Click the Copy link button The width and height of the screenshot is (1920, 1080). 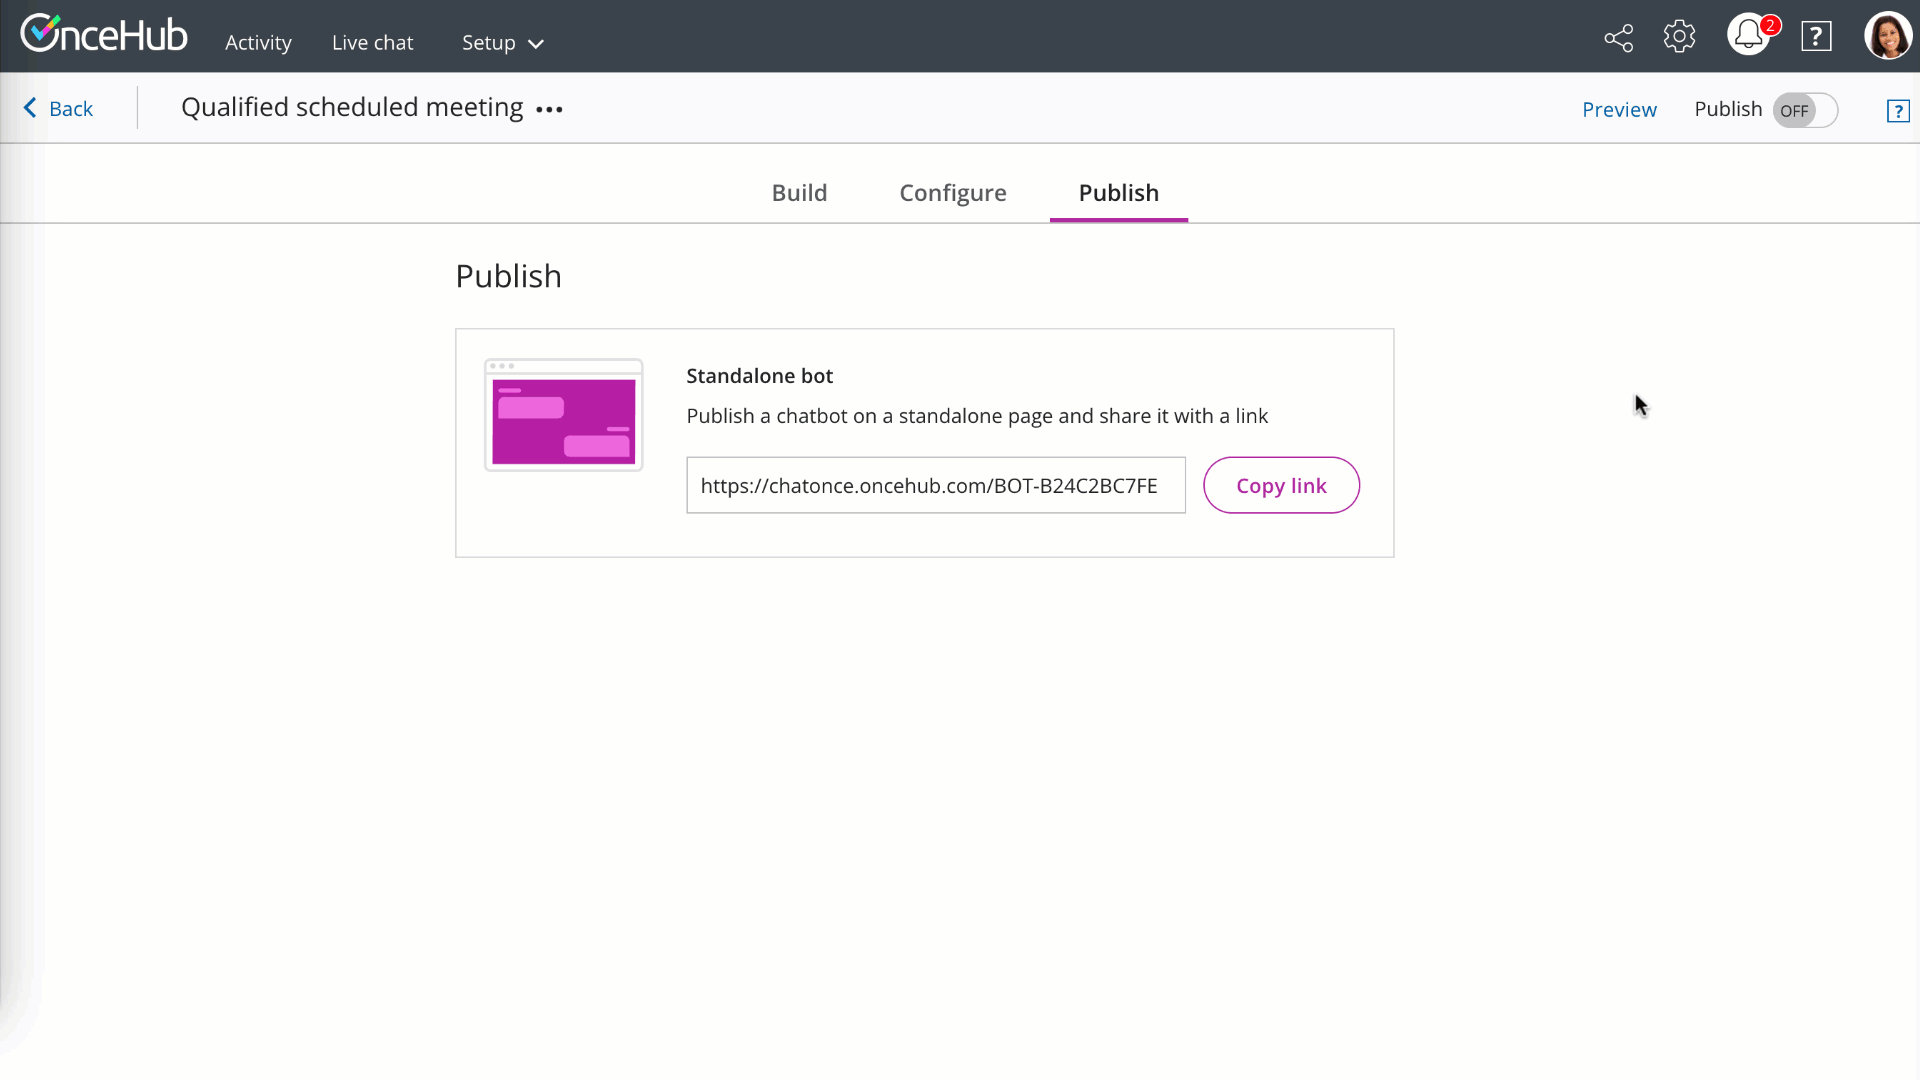(x=1280, y=486)
